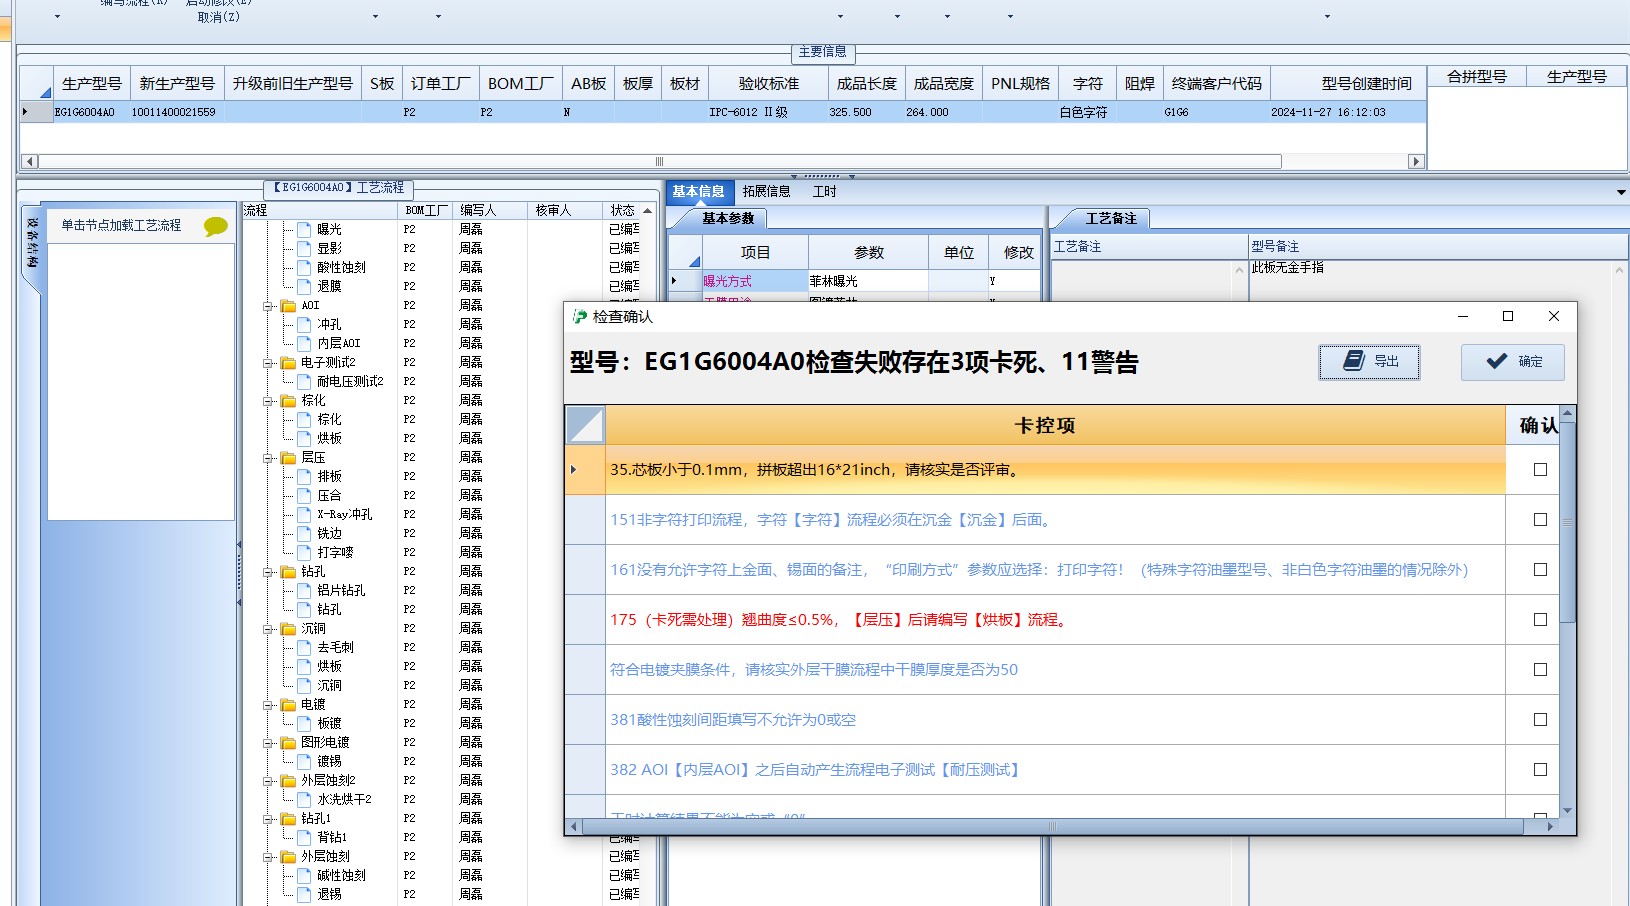Tick the checkbox for item 382 AOI row
The height and width of the screenshot is (906, 1630).
(x=1540, y=770)
